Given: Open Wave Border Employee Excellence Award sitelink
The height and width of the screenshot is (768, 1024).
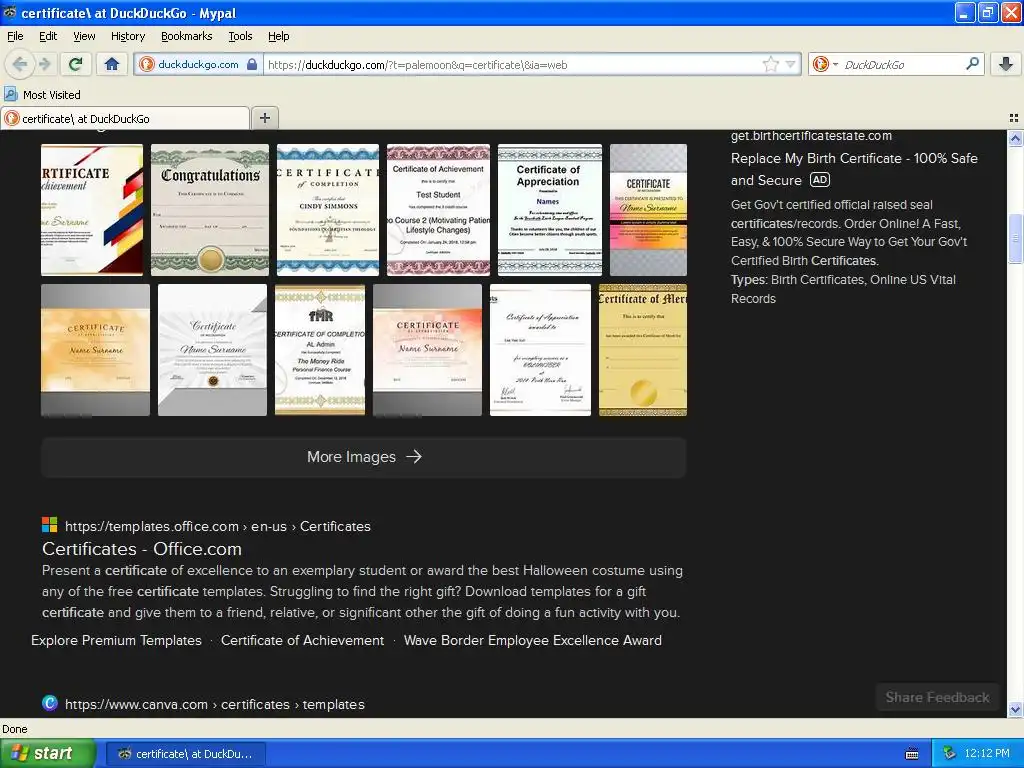Looking at the screenshot, I should click(533, 641).
